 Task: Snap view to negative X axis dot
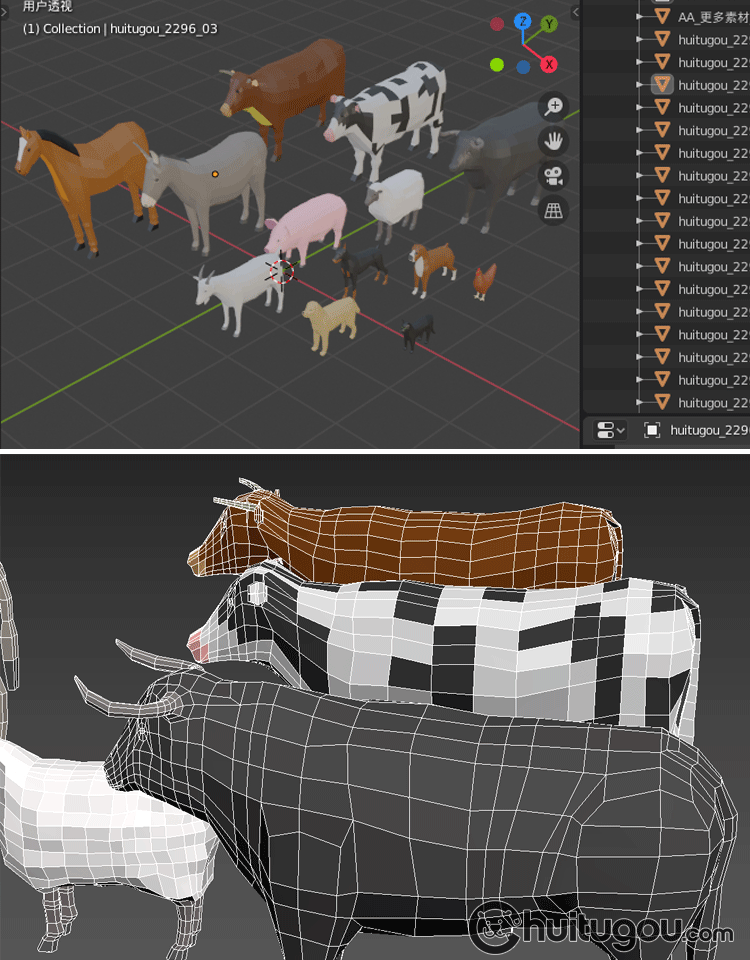click(x=497, y=24)
